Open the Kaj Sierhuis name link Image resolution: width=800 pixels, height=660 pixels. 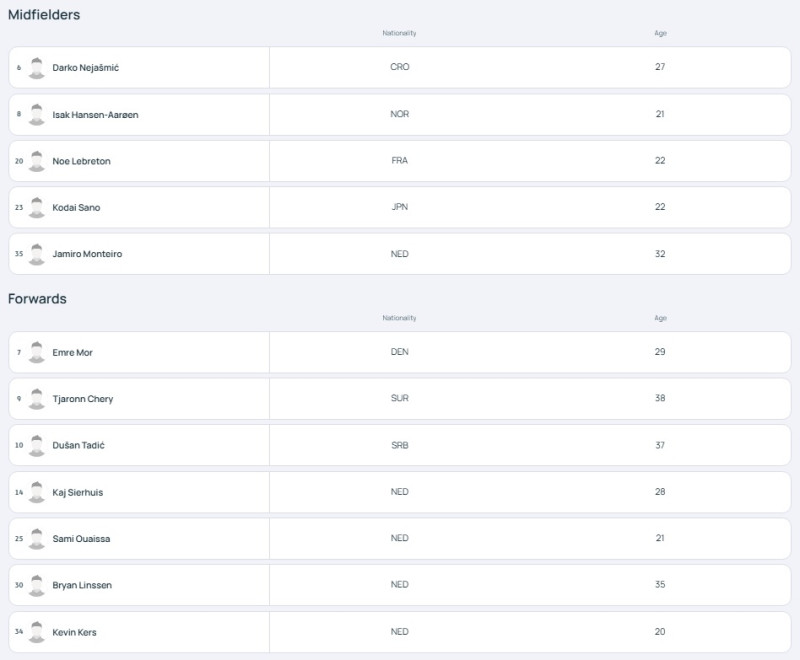tap(78, 492)
